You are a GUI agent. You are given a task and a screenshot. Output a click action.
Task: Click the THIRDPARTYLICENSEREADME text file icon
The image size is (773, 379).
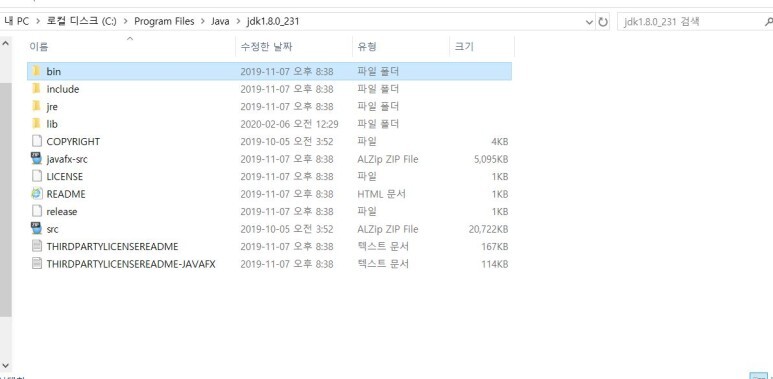coord(36,246)
